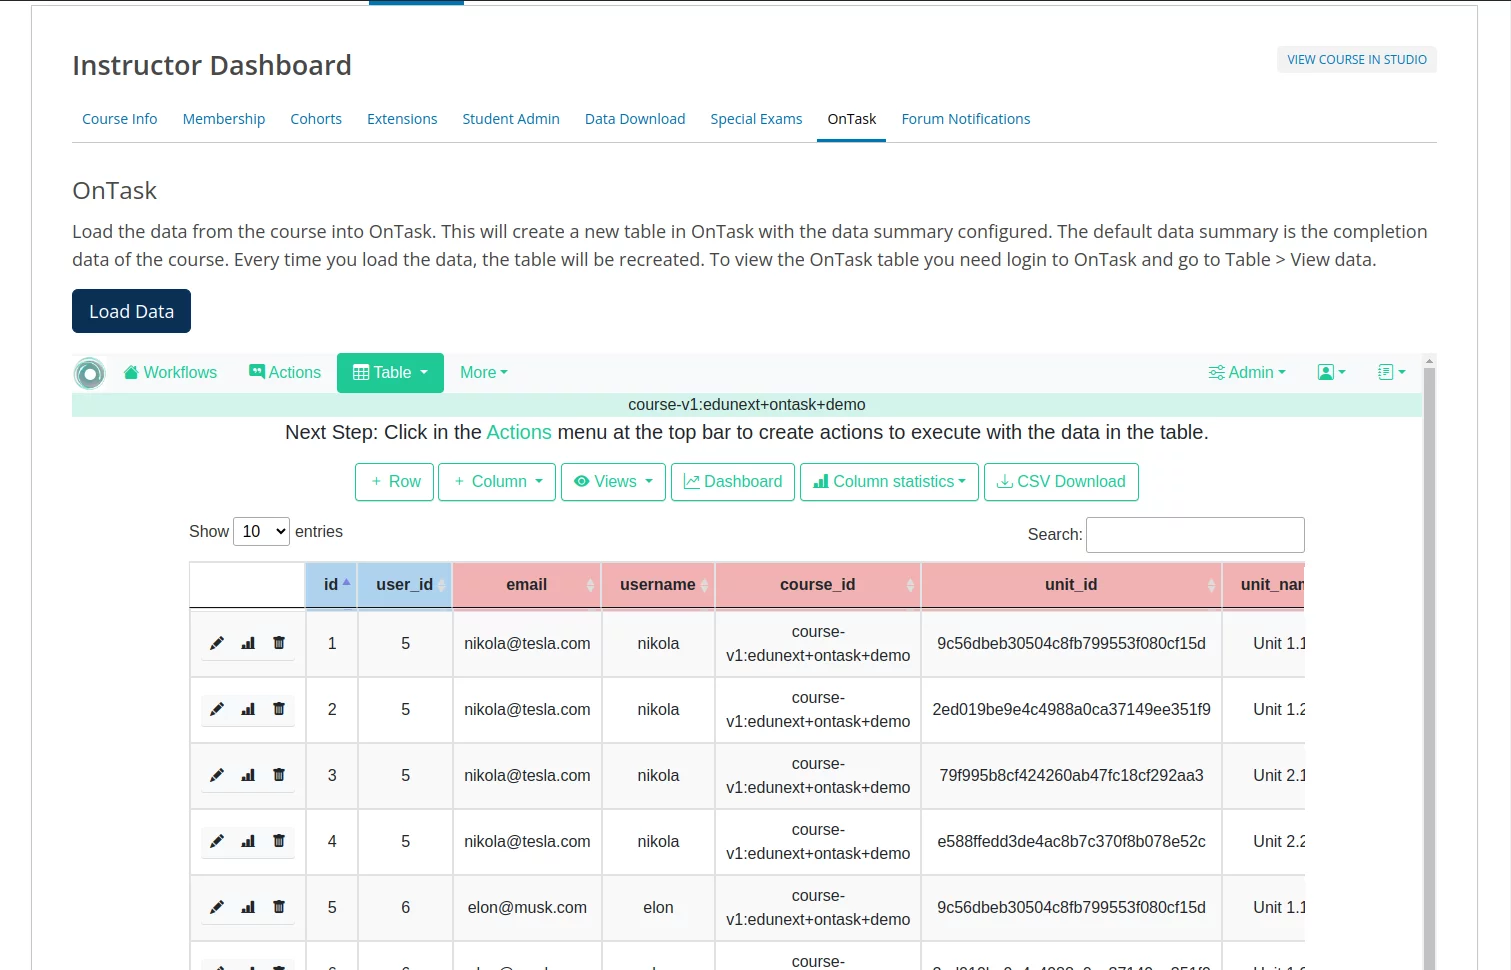
Task: Open the Student Admin tab
Action: [x=511, y=119]
